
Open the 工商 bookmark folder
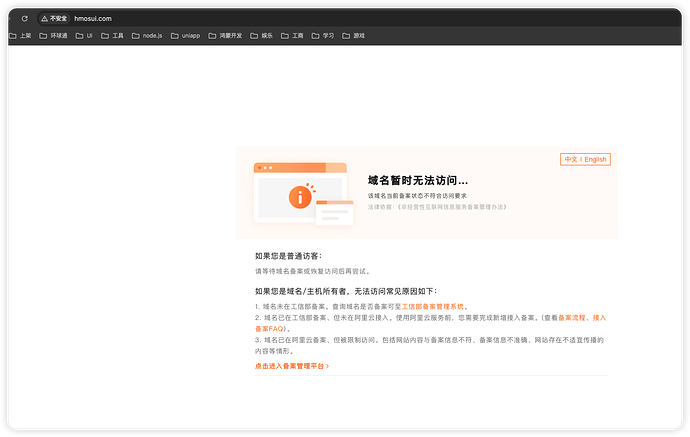click(x=292, y=35)
